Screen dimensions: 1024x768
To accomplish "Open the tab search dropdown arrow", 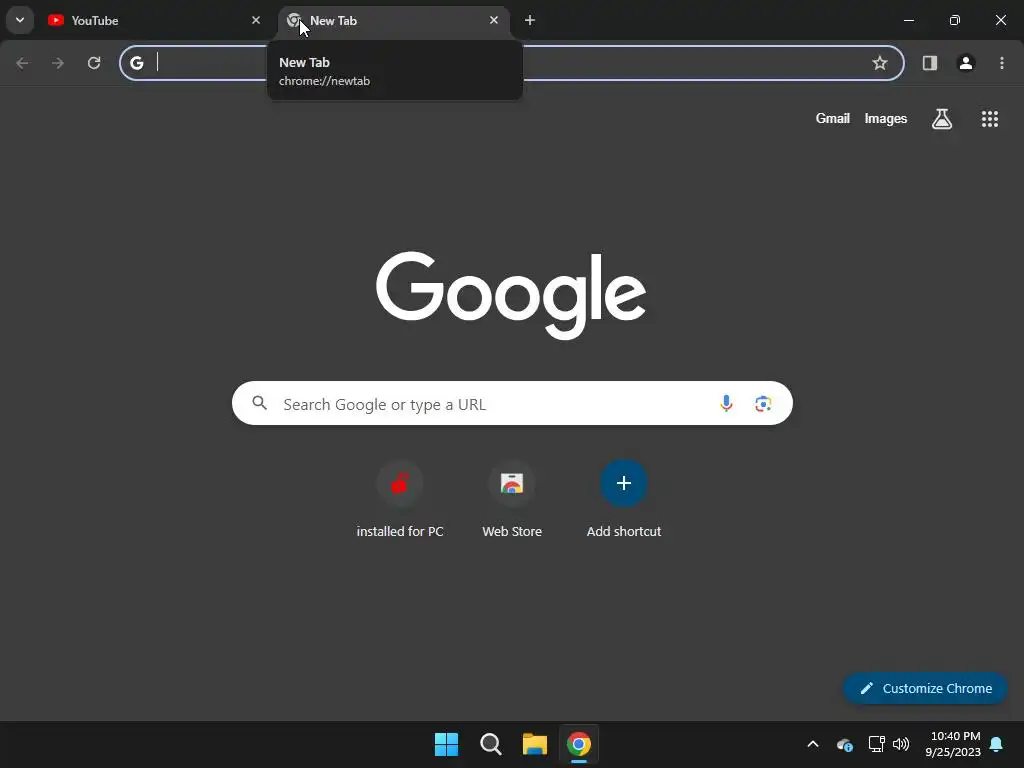I will point(20,20).
